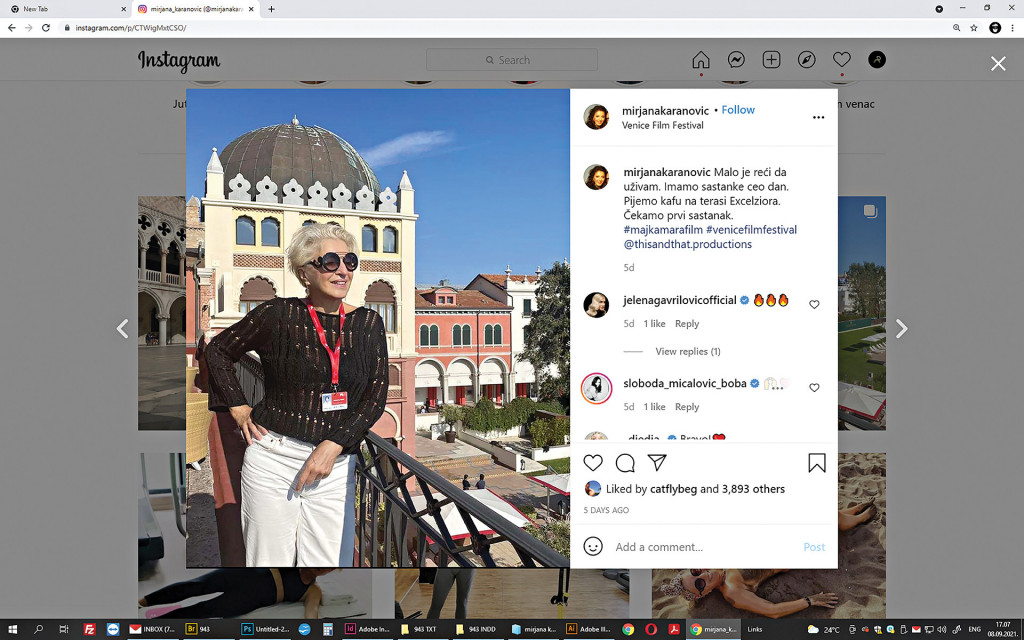This screenshot has height=640, width=1024.
Task: Click the comment speech bubble icon
Action: click(625, 463)
